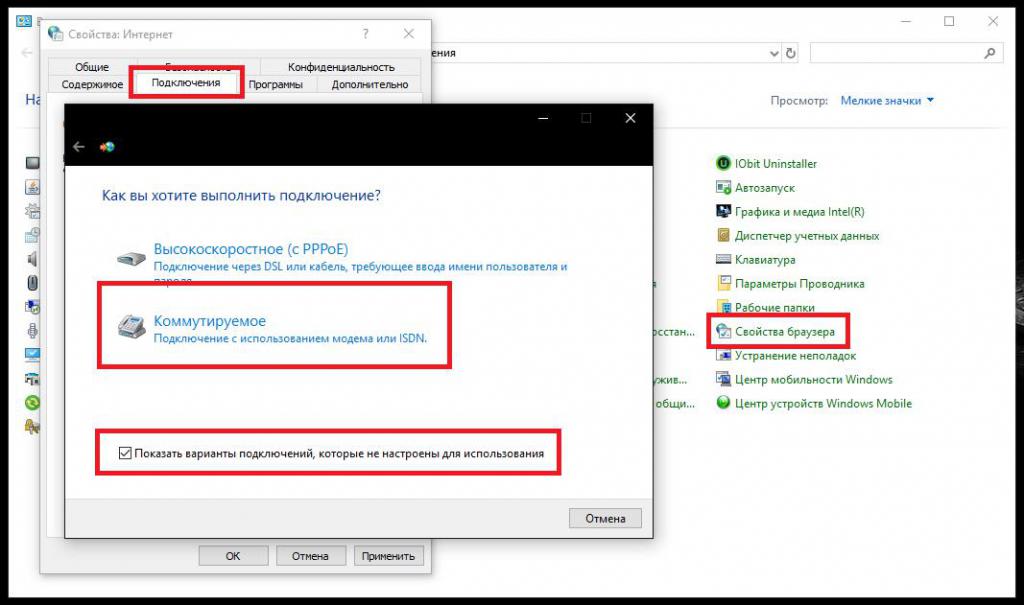Screen dimensions: 1024x605
Task: Uncheck Показать варианты подключений checkbox
Action: click(125, 453)
